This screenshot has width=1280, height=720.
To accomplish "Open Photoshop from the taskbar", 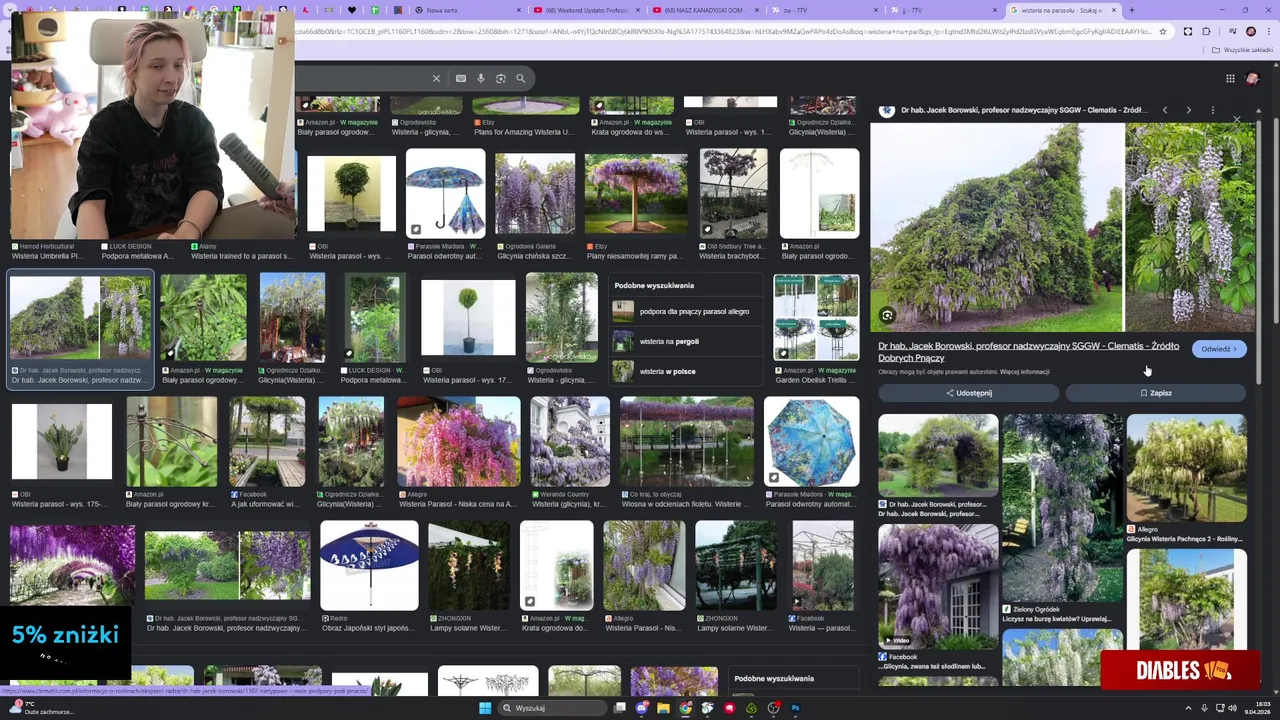I will point(795,708).
